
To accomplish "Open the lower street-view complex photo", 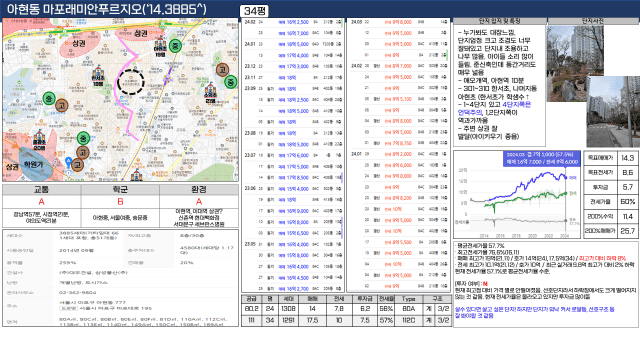I will [x=613, y=111].
